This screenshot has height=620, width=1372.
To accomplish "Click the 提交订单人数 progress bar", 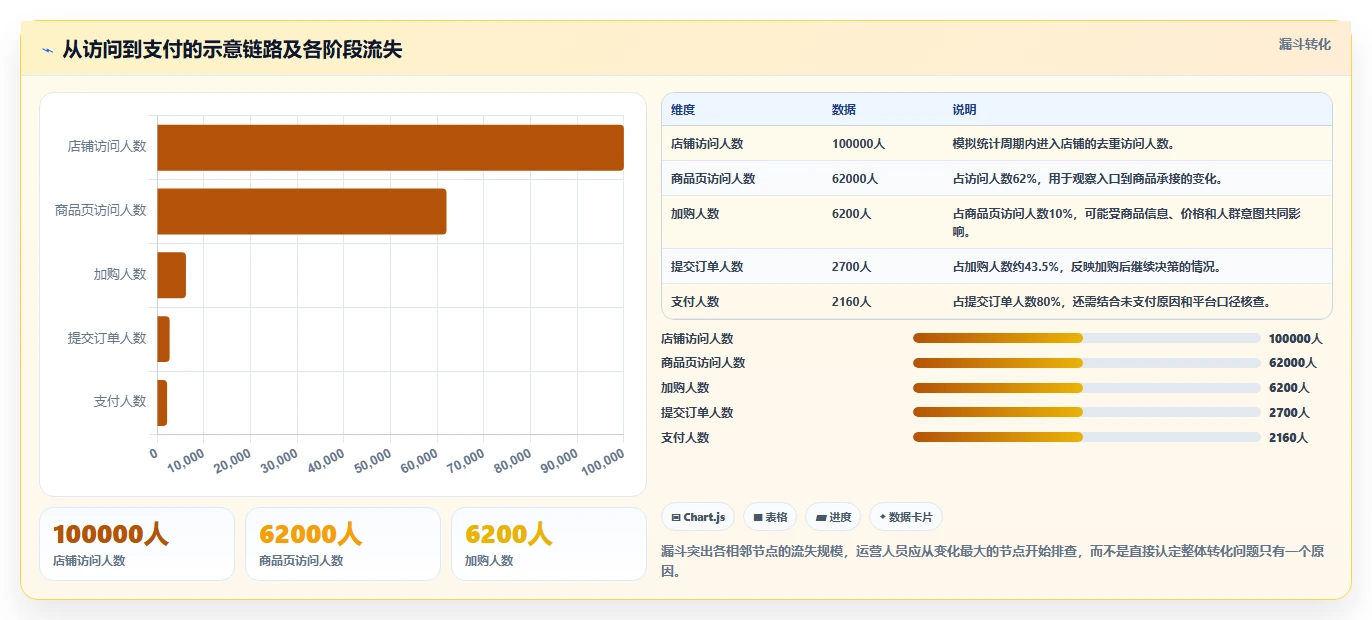I will pyautogui.click(x=1086, y=412).
